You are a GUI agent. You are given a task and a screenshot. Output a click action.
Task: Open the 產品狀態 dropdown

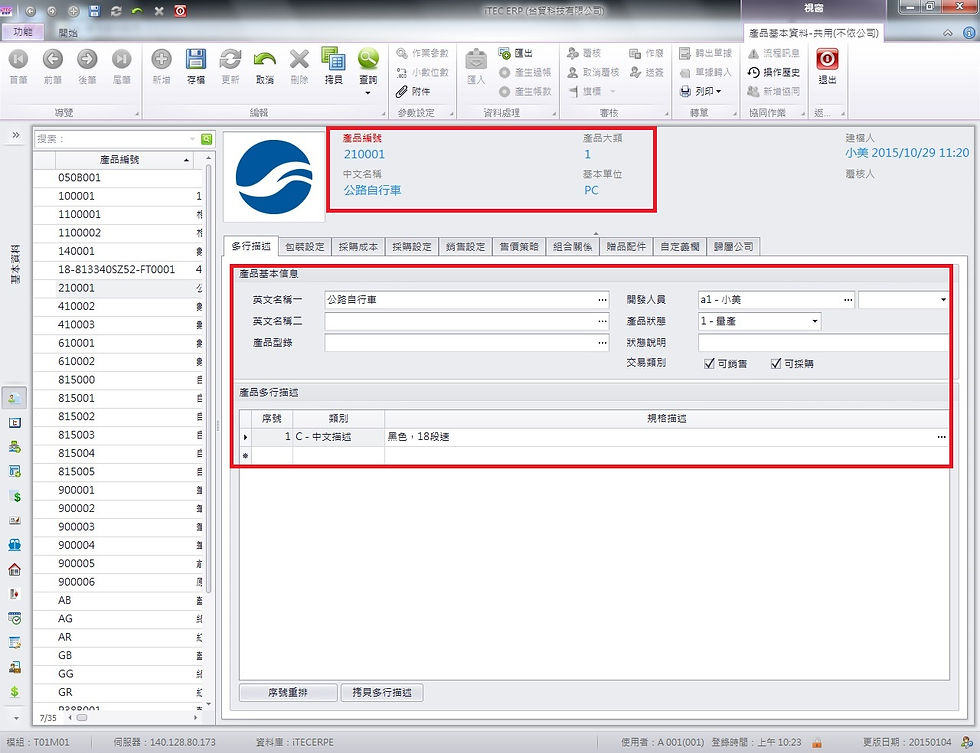coord(814,321)
